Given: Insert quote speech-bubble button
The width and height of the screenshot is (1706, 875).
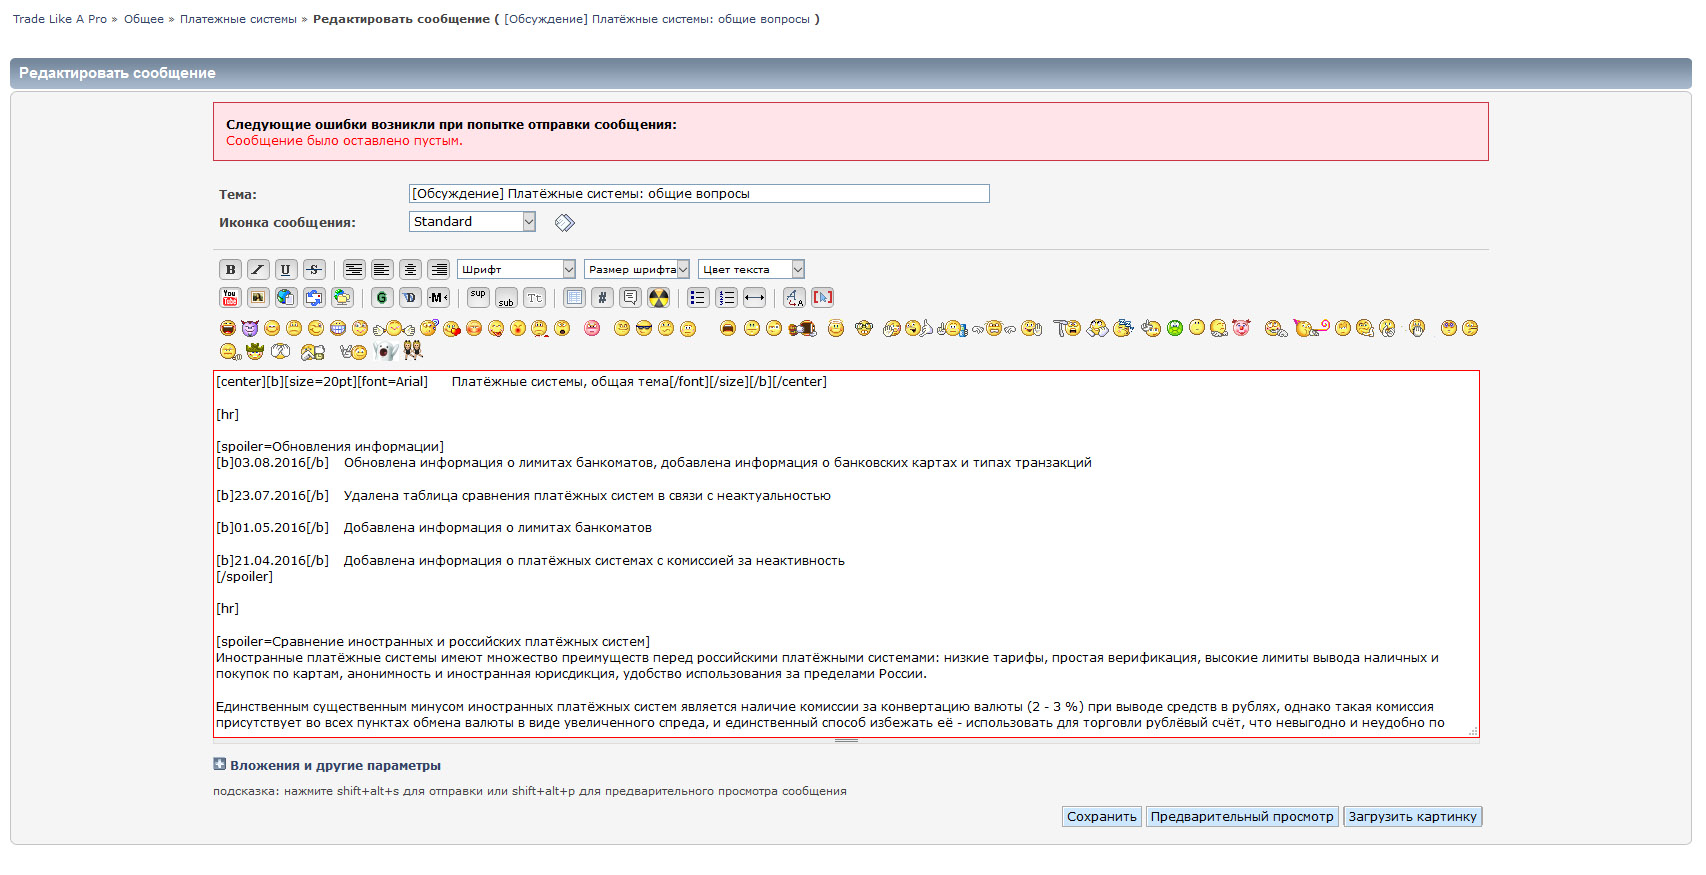Looking at the screenshot, I should (630, 297).
